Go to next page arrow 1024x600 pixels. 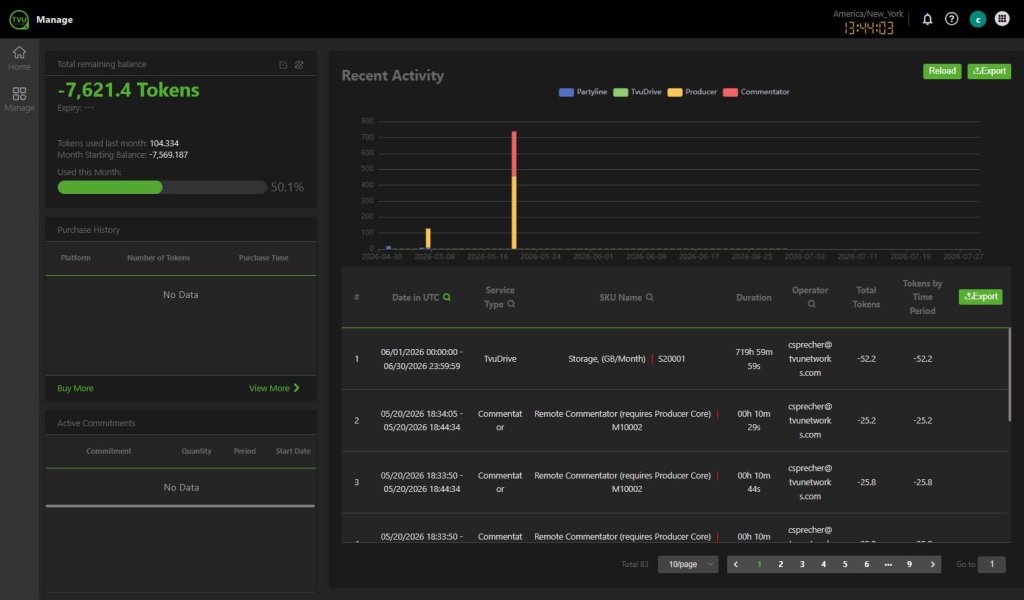tap(932, 564)
